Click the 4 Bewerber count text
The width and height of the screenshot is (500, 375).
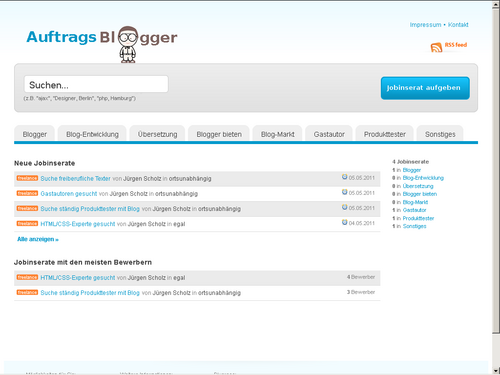[x=361, y=277]
